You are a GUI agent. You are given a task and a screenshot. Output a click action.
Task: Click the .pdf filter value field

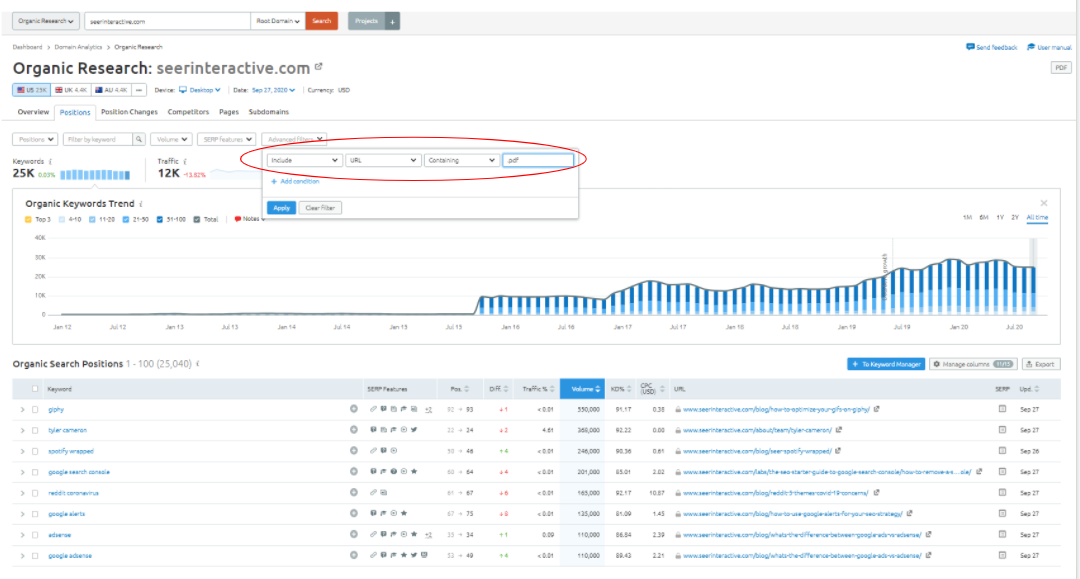tap(537, 160)
